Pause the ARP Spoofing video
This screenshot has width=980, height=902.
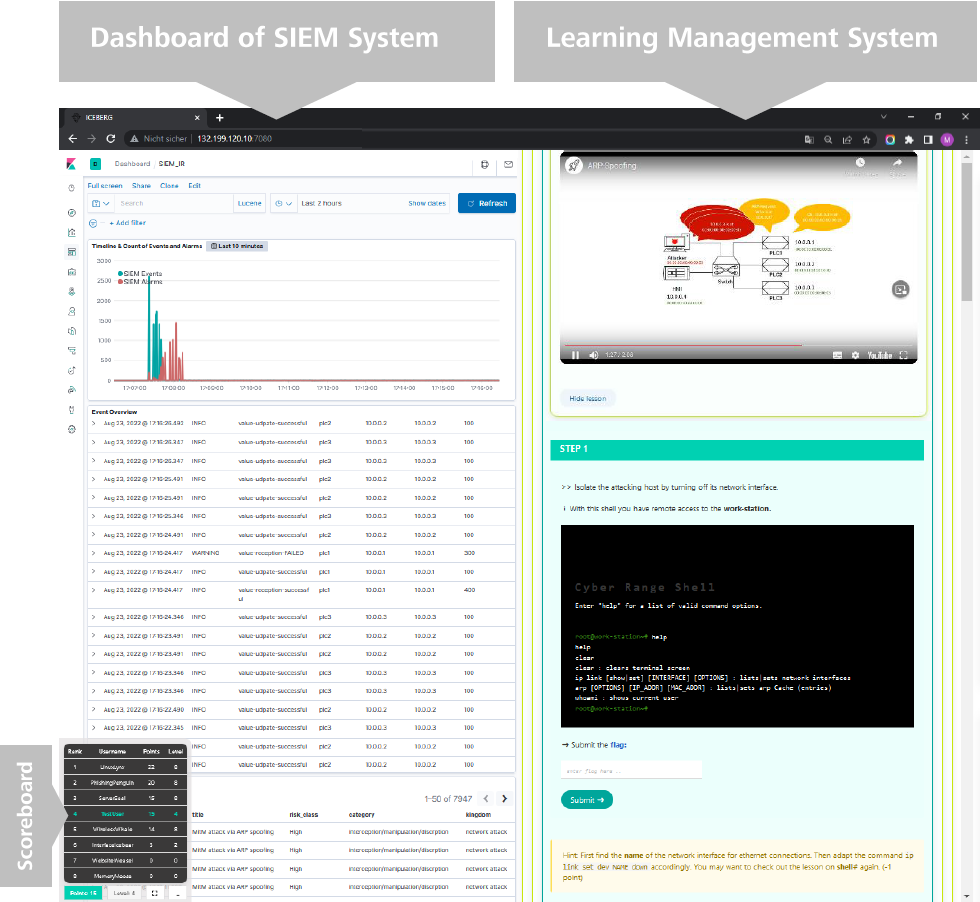click(575, 355)
